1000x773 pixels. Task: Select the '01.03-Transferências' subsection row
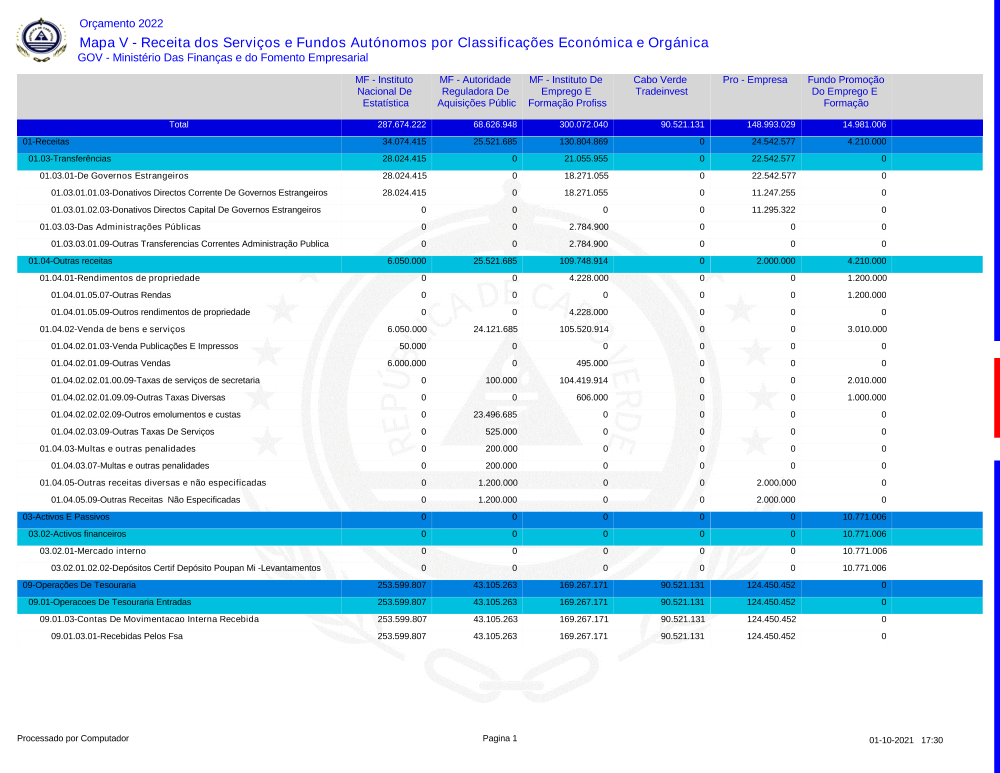pos(69,159)
